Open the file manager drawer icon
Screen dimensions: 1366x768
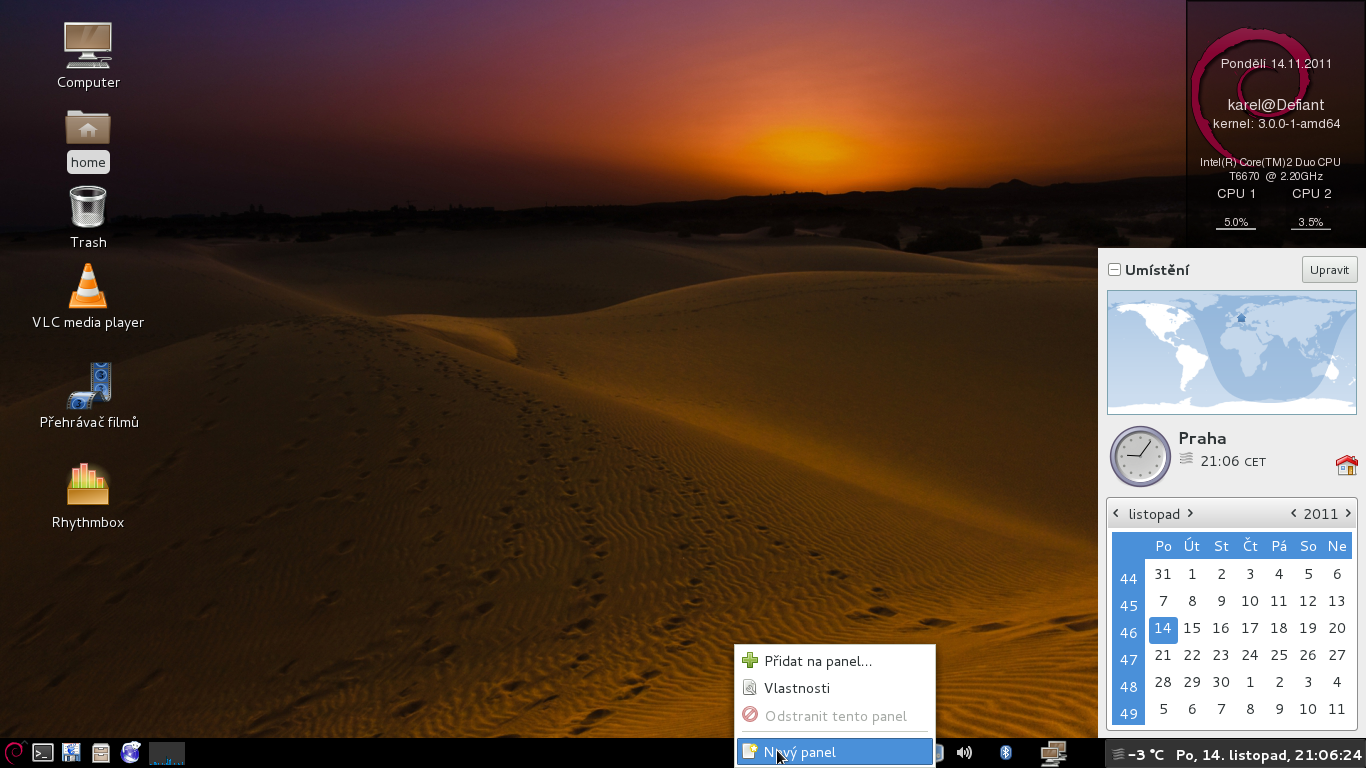[101, 753]
